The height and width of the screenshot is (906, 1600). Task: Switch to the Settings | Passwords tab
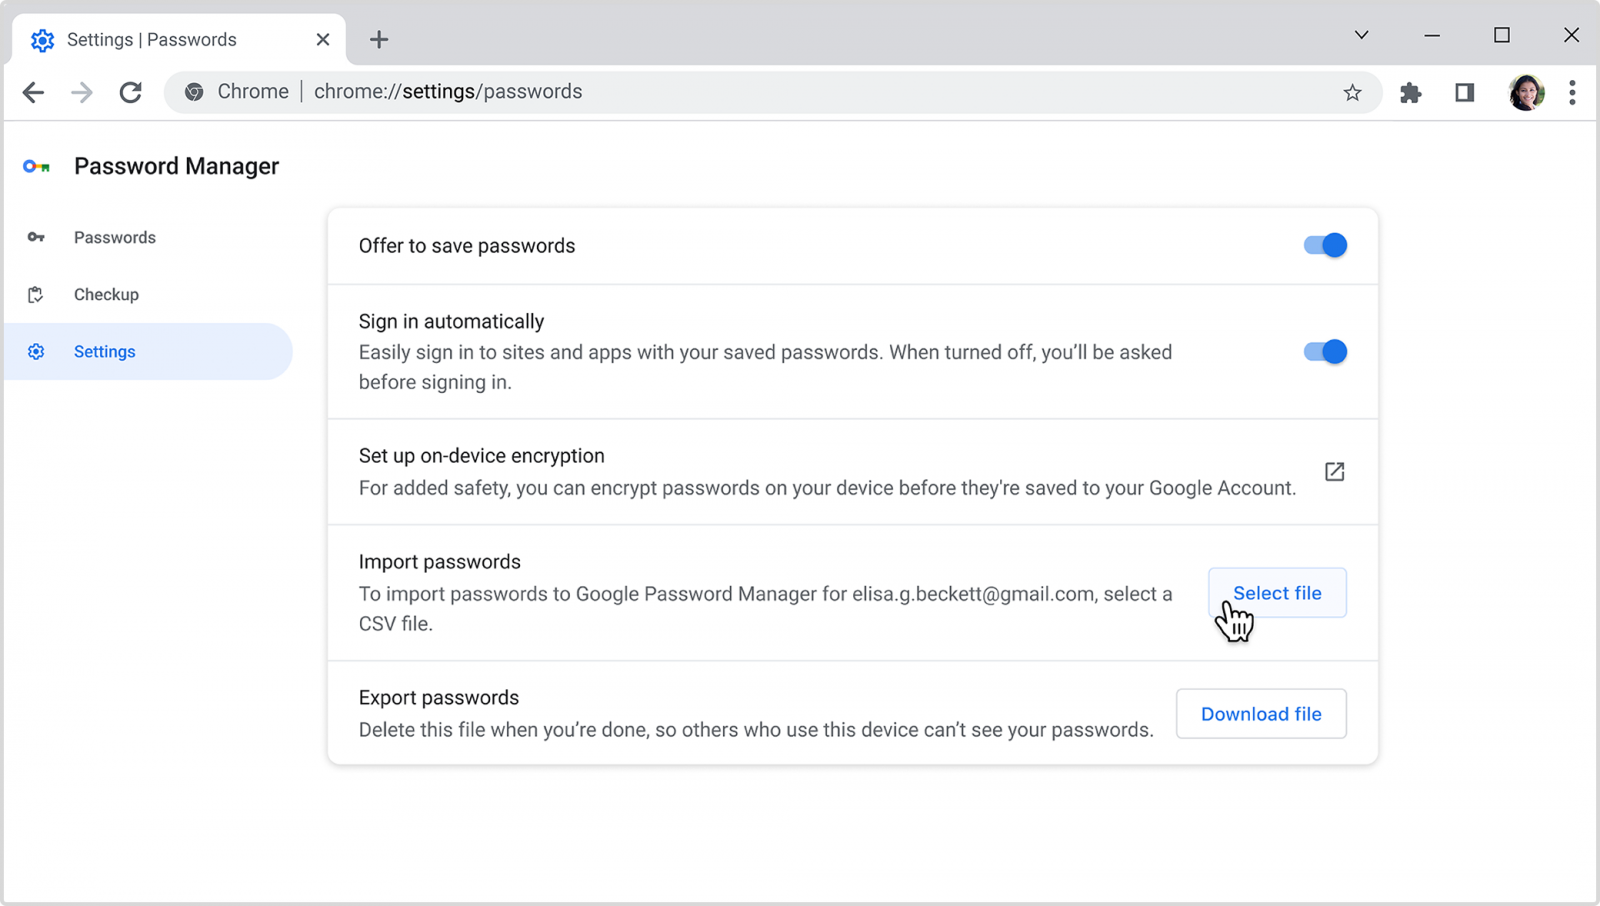click(150, 39)
